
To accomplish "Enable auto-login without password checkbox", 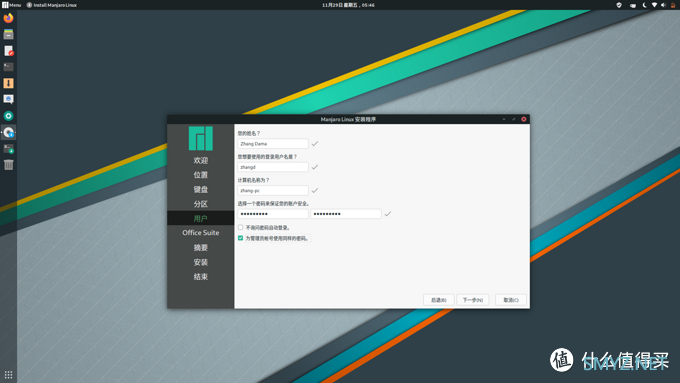I will (241, 227).
